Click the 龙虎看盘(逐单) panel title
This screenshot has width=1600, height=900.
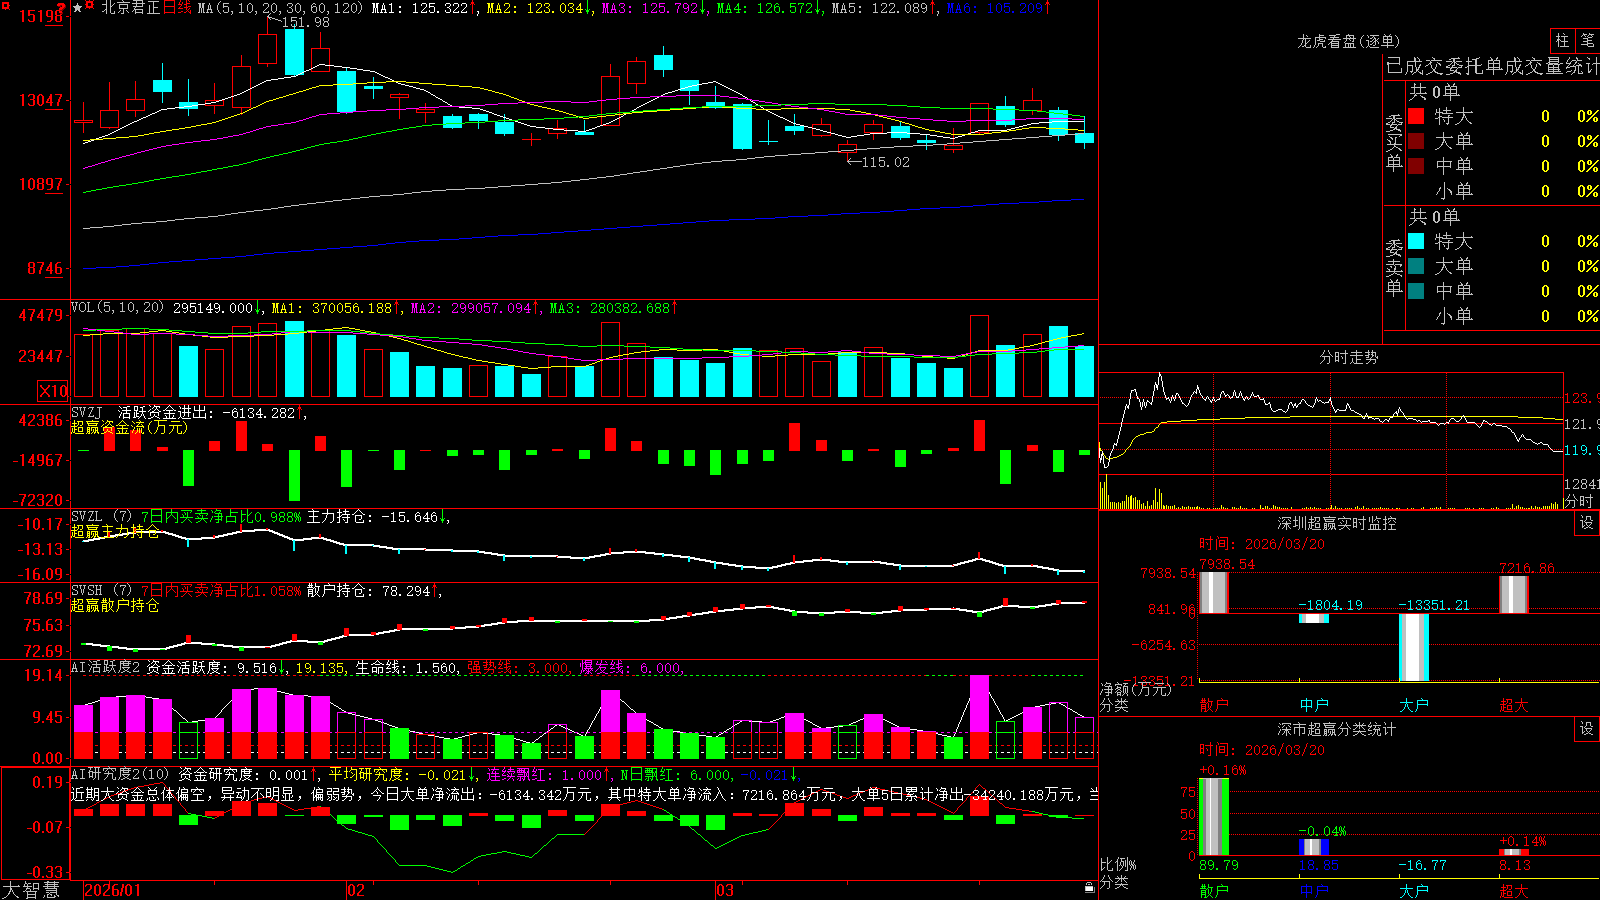pyautogui.click(x=1348, y=41)
